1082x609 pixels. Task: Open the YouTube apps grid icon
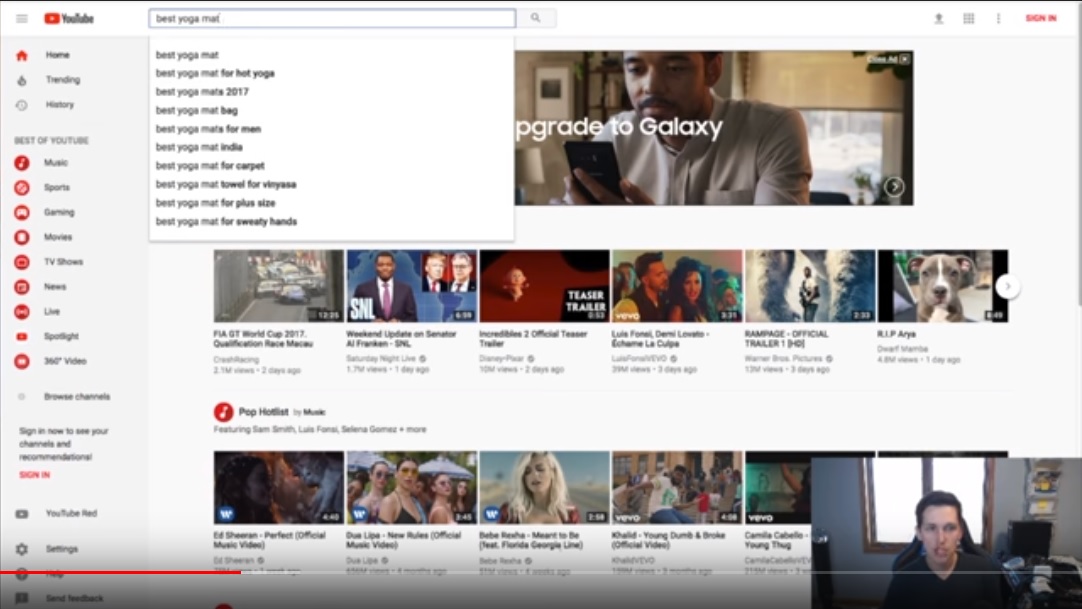click(969, 19)
